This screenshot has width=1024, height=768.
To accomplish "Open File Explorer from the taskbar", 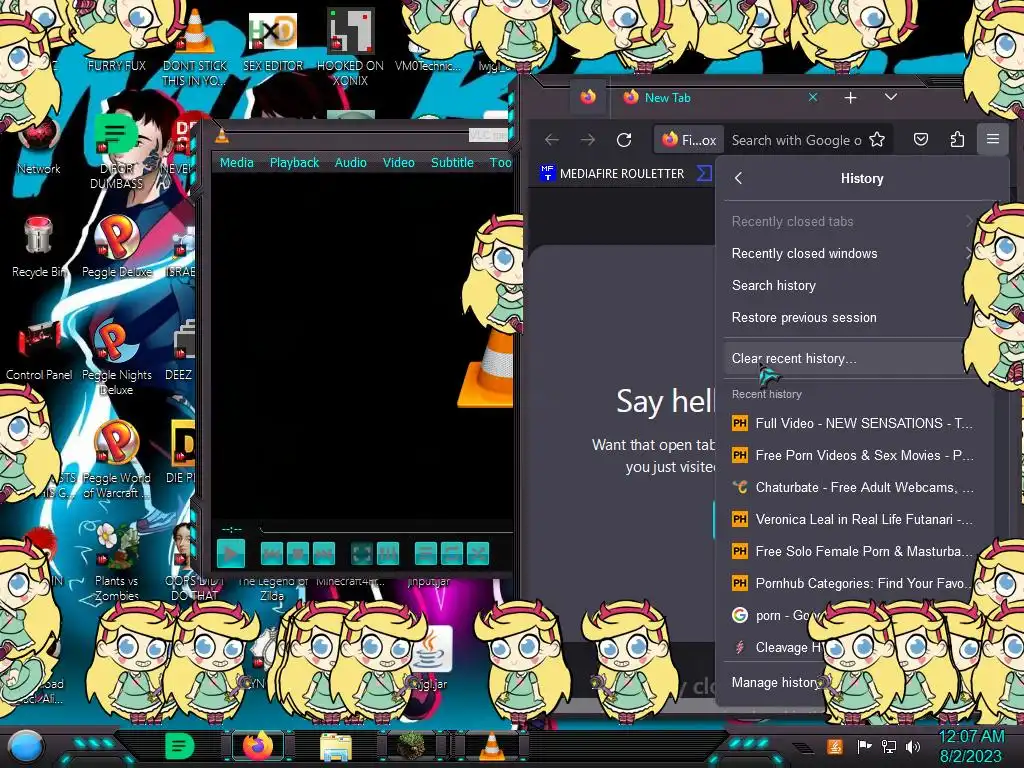I will point(336,746).
